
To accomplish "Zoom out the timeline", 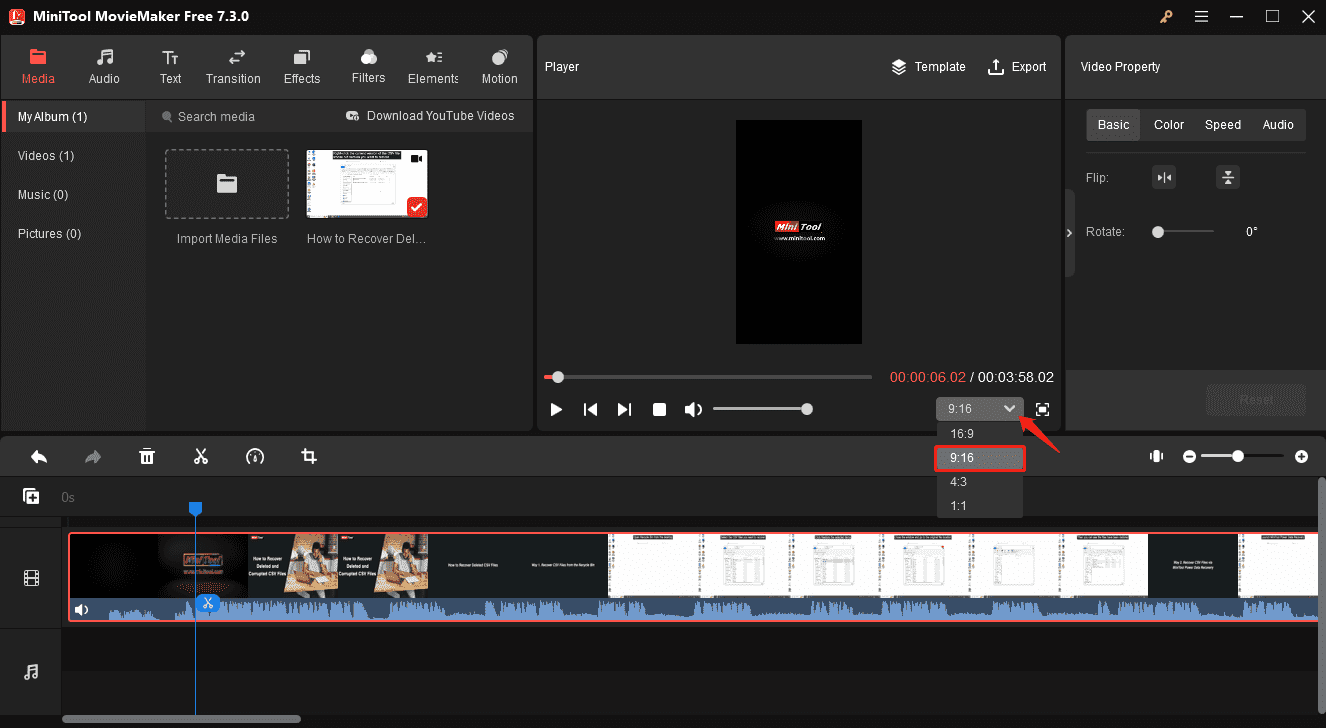I will (1190, 456).
